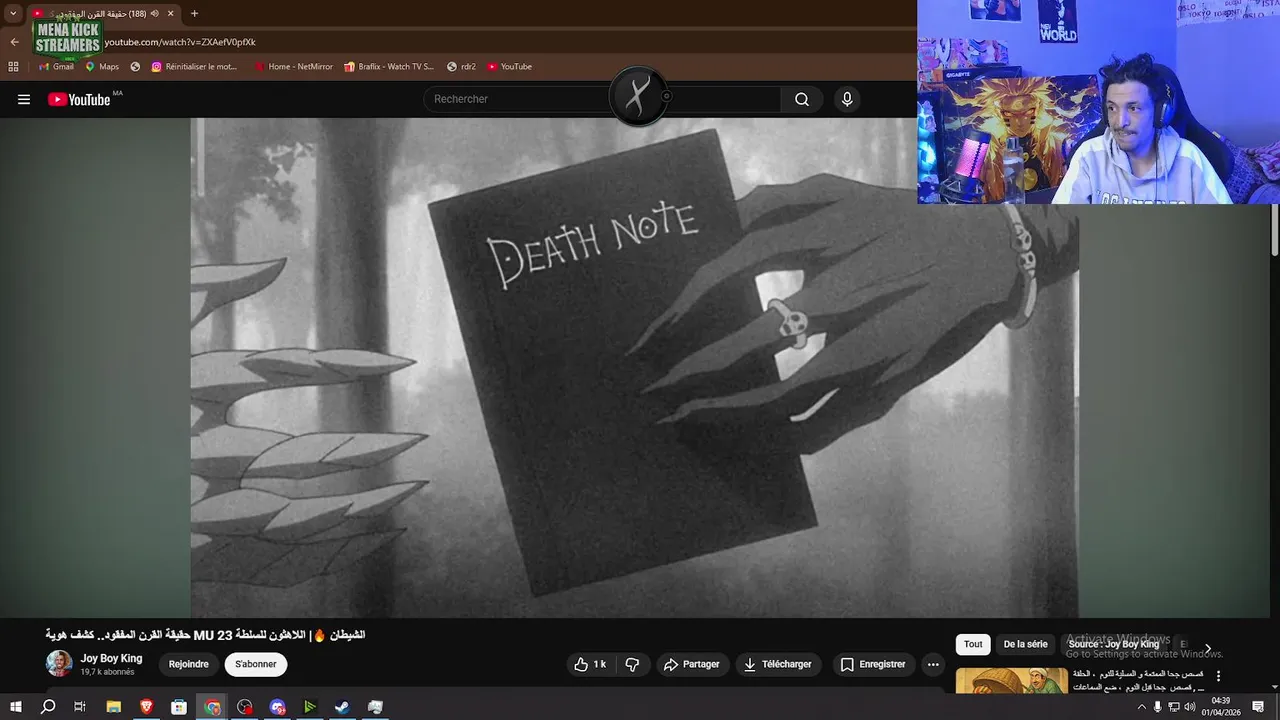Select the Tout filter chip
1280x720 pixels.
[x=973, y=644]
